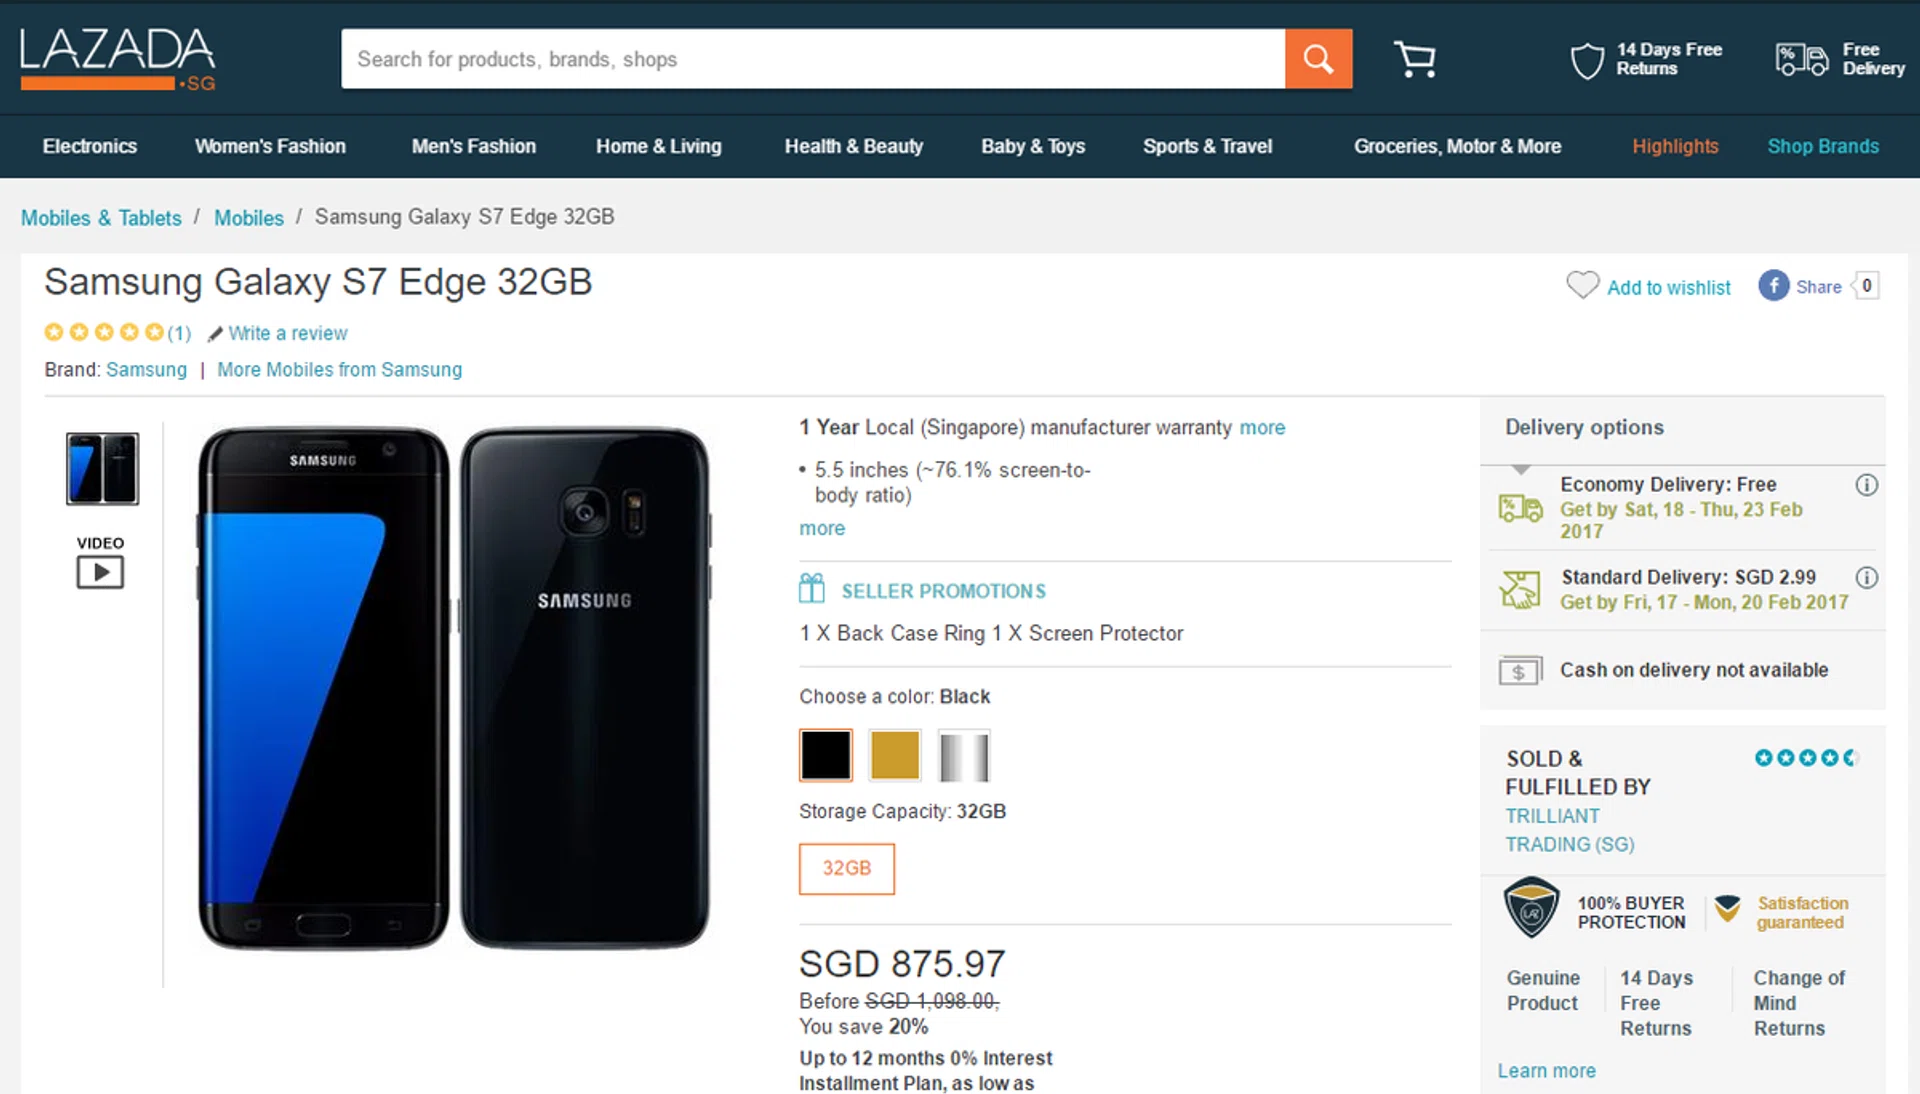Click the Facebook share icon

[1773, 286]
